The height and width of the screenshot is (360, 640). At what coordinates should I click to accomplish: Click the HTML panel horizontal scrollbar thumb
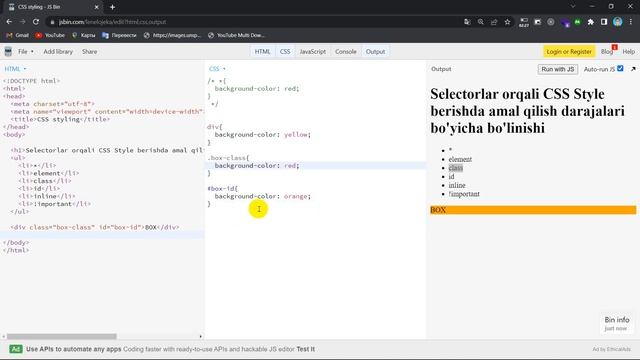62,336
